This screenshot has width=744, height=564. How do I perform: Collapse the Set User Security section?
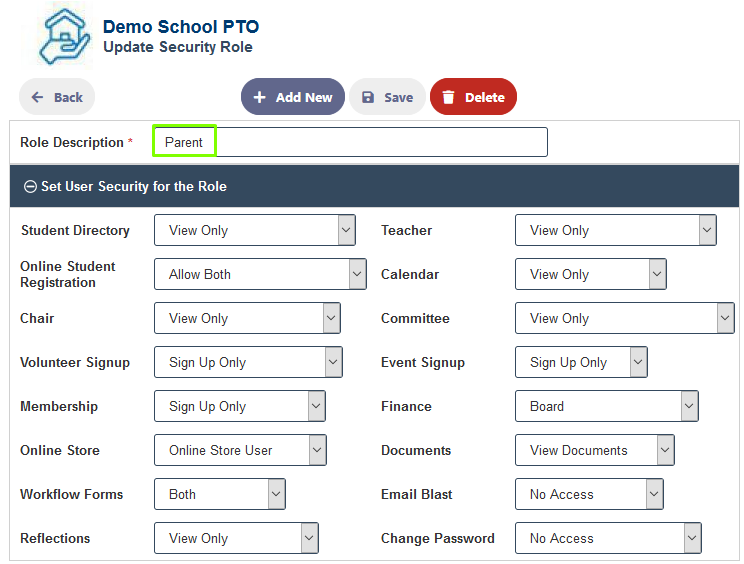30,186
